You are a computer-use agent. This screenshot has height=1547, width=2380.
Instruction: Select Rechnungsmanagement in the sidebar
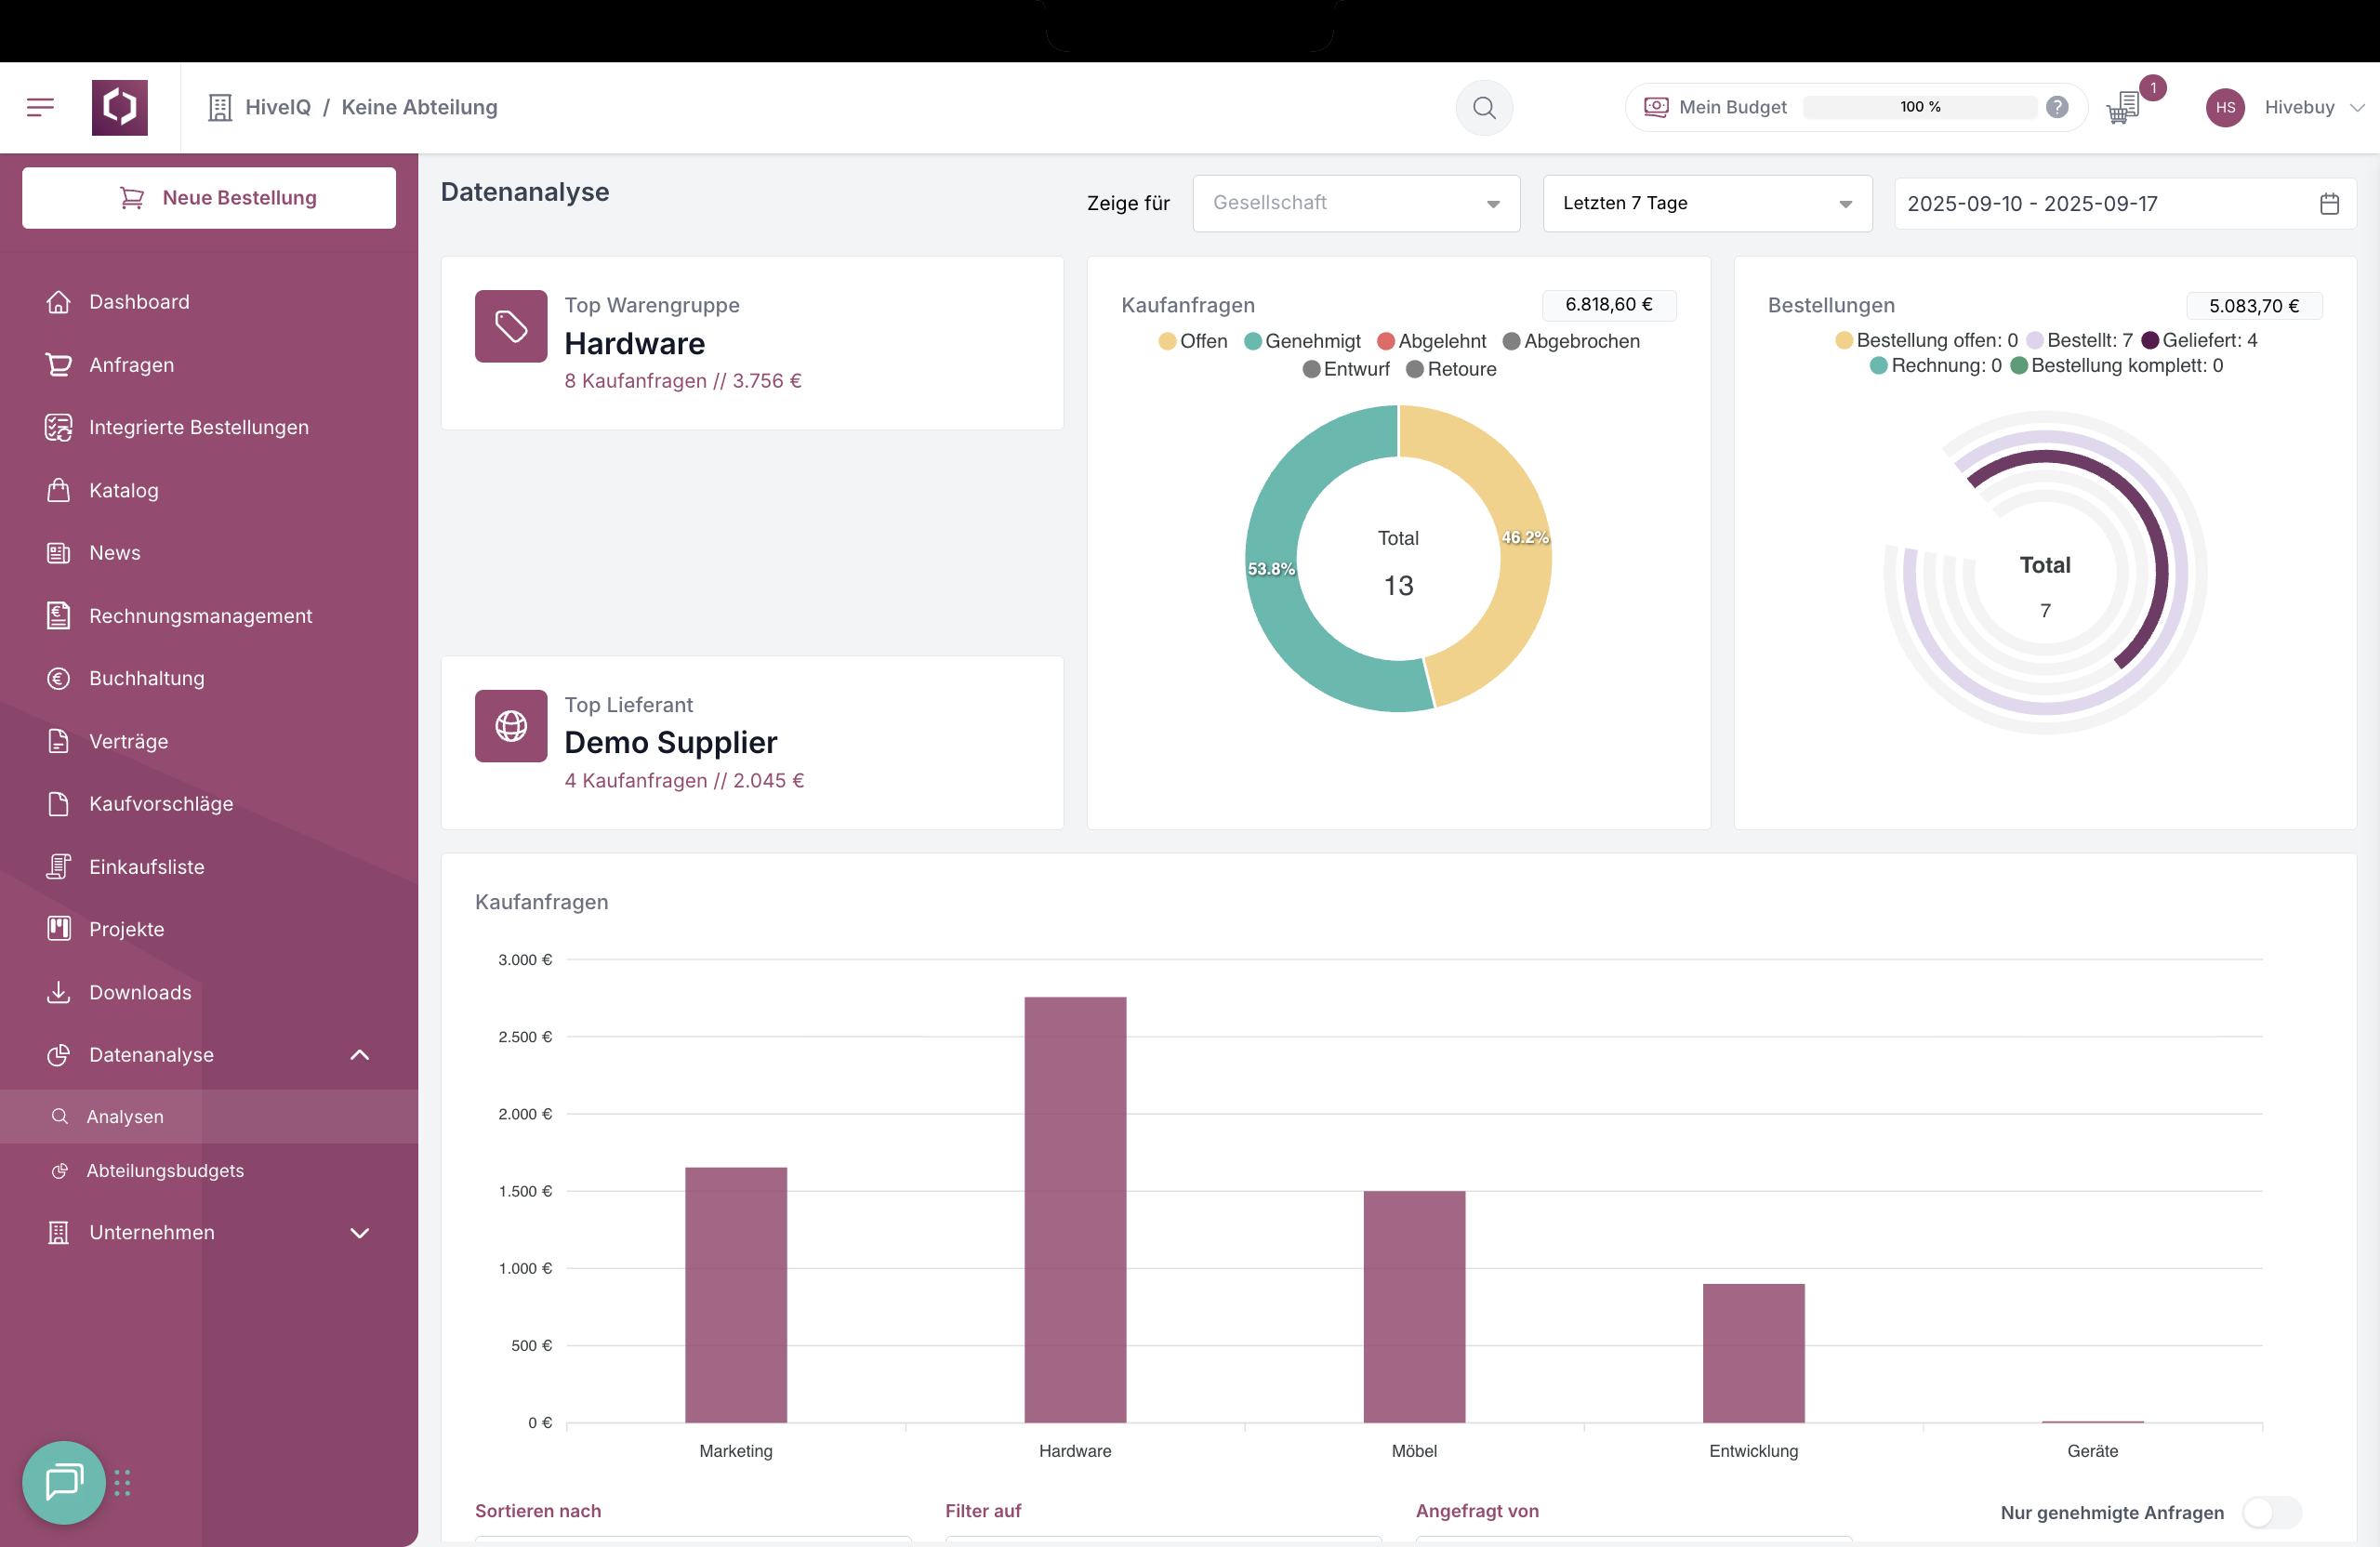pos(200,616)
